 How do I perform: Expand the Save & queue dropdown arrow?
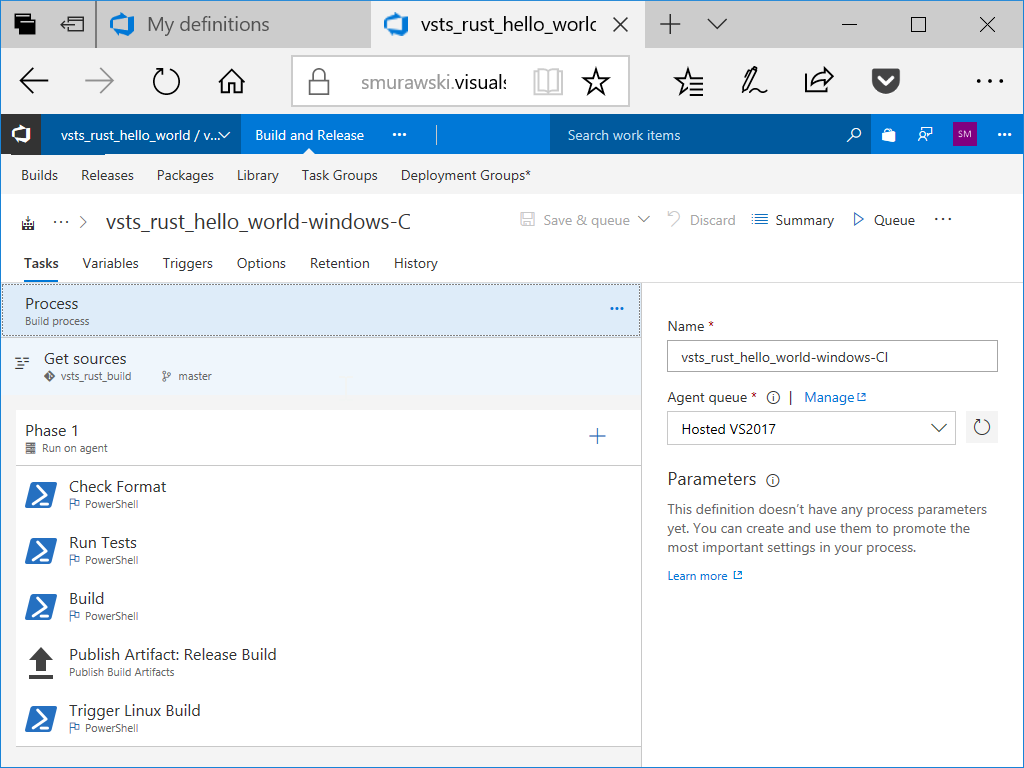click(644, 219)
